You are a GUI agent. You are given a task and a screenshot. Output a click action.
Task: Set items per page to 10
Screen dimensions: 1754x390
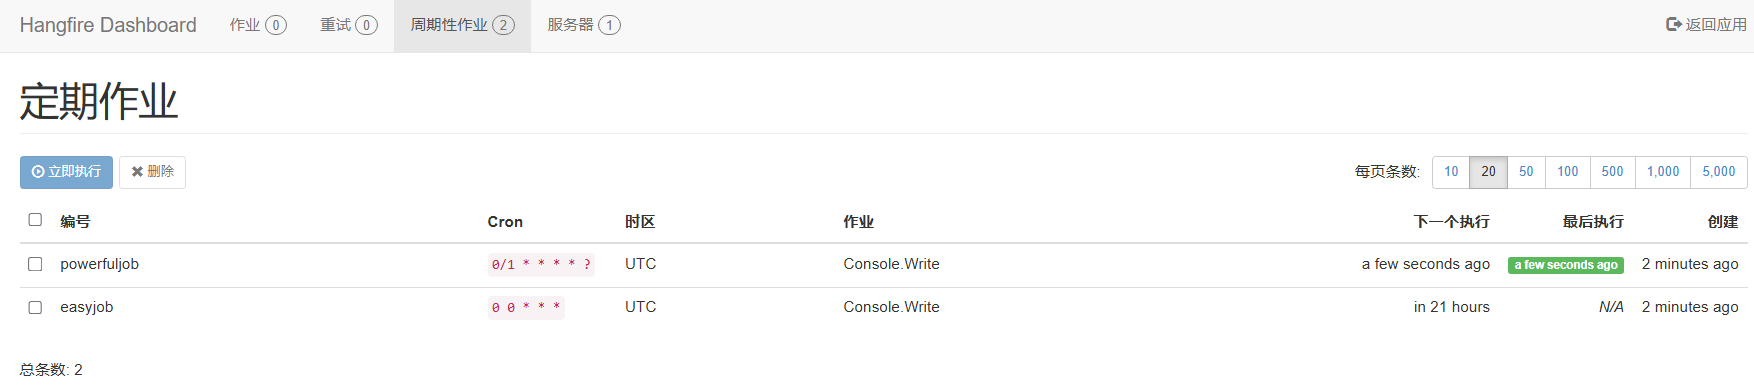point(1451,172)
